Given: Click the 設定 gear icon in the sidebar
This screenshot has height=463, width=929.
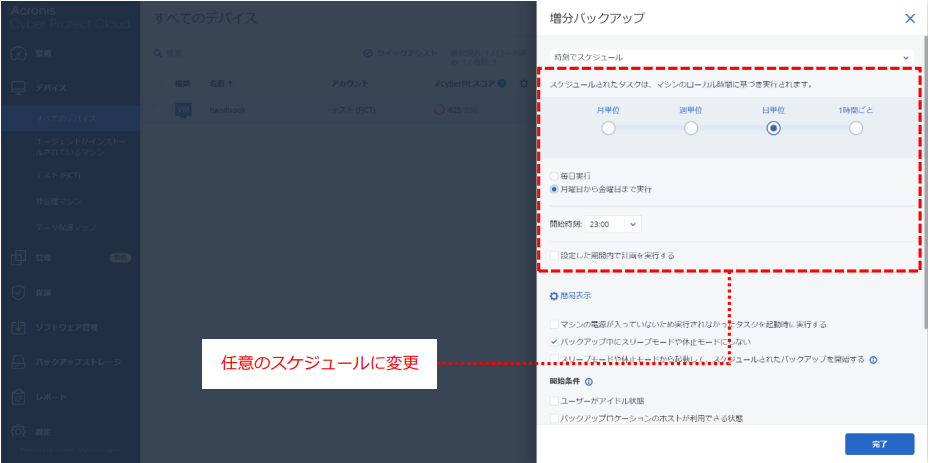Looking at the screenshot, I should (x=18, y=432).
